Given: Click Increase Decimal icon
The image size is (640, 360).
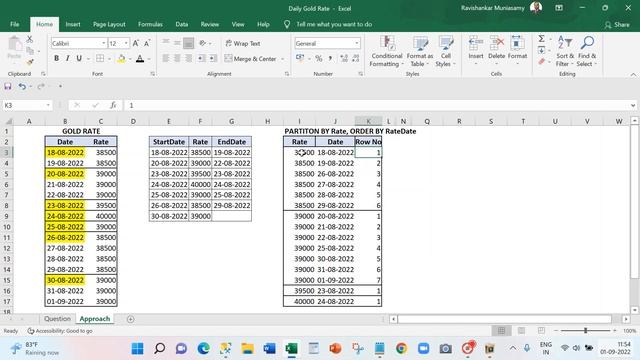Looking at the screenshot, I should 344,59.
